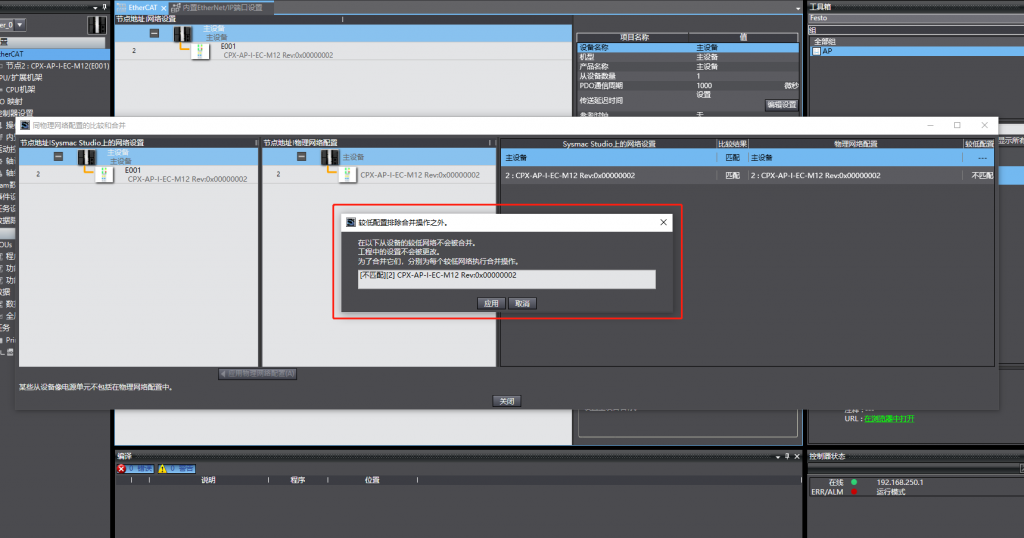
Task: Open the 在浏览器中打开 URL link
Action: tap(889, 419)
